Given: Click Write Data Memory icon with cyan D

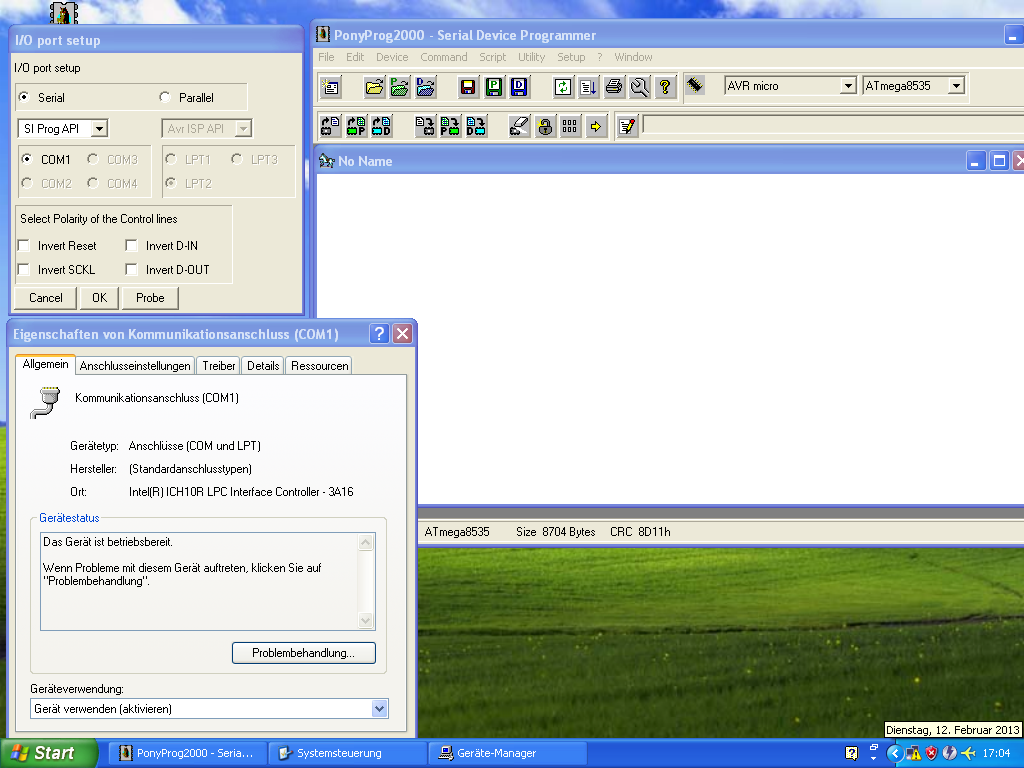Looking at the screenshot, I should (x=476, y=126).
